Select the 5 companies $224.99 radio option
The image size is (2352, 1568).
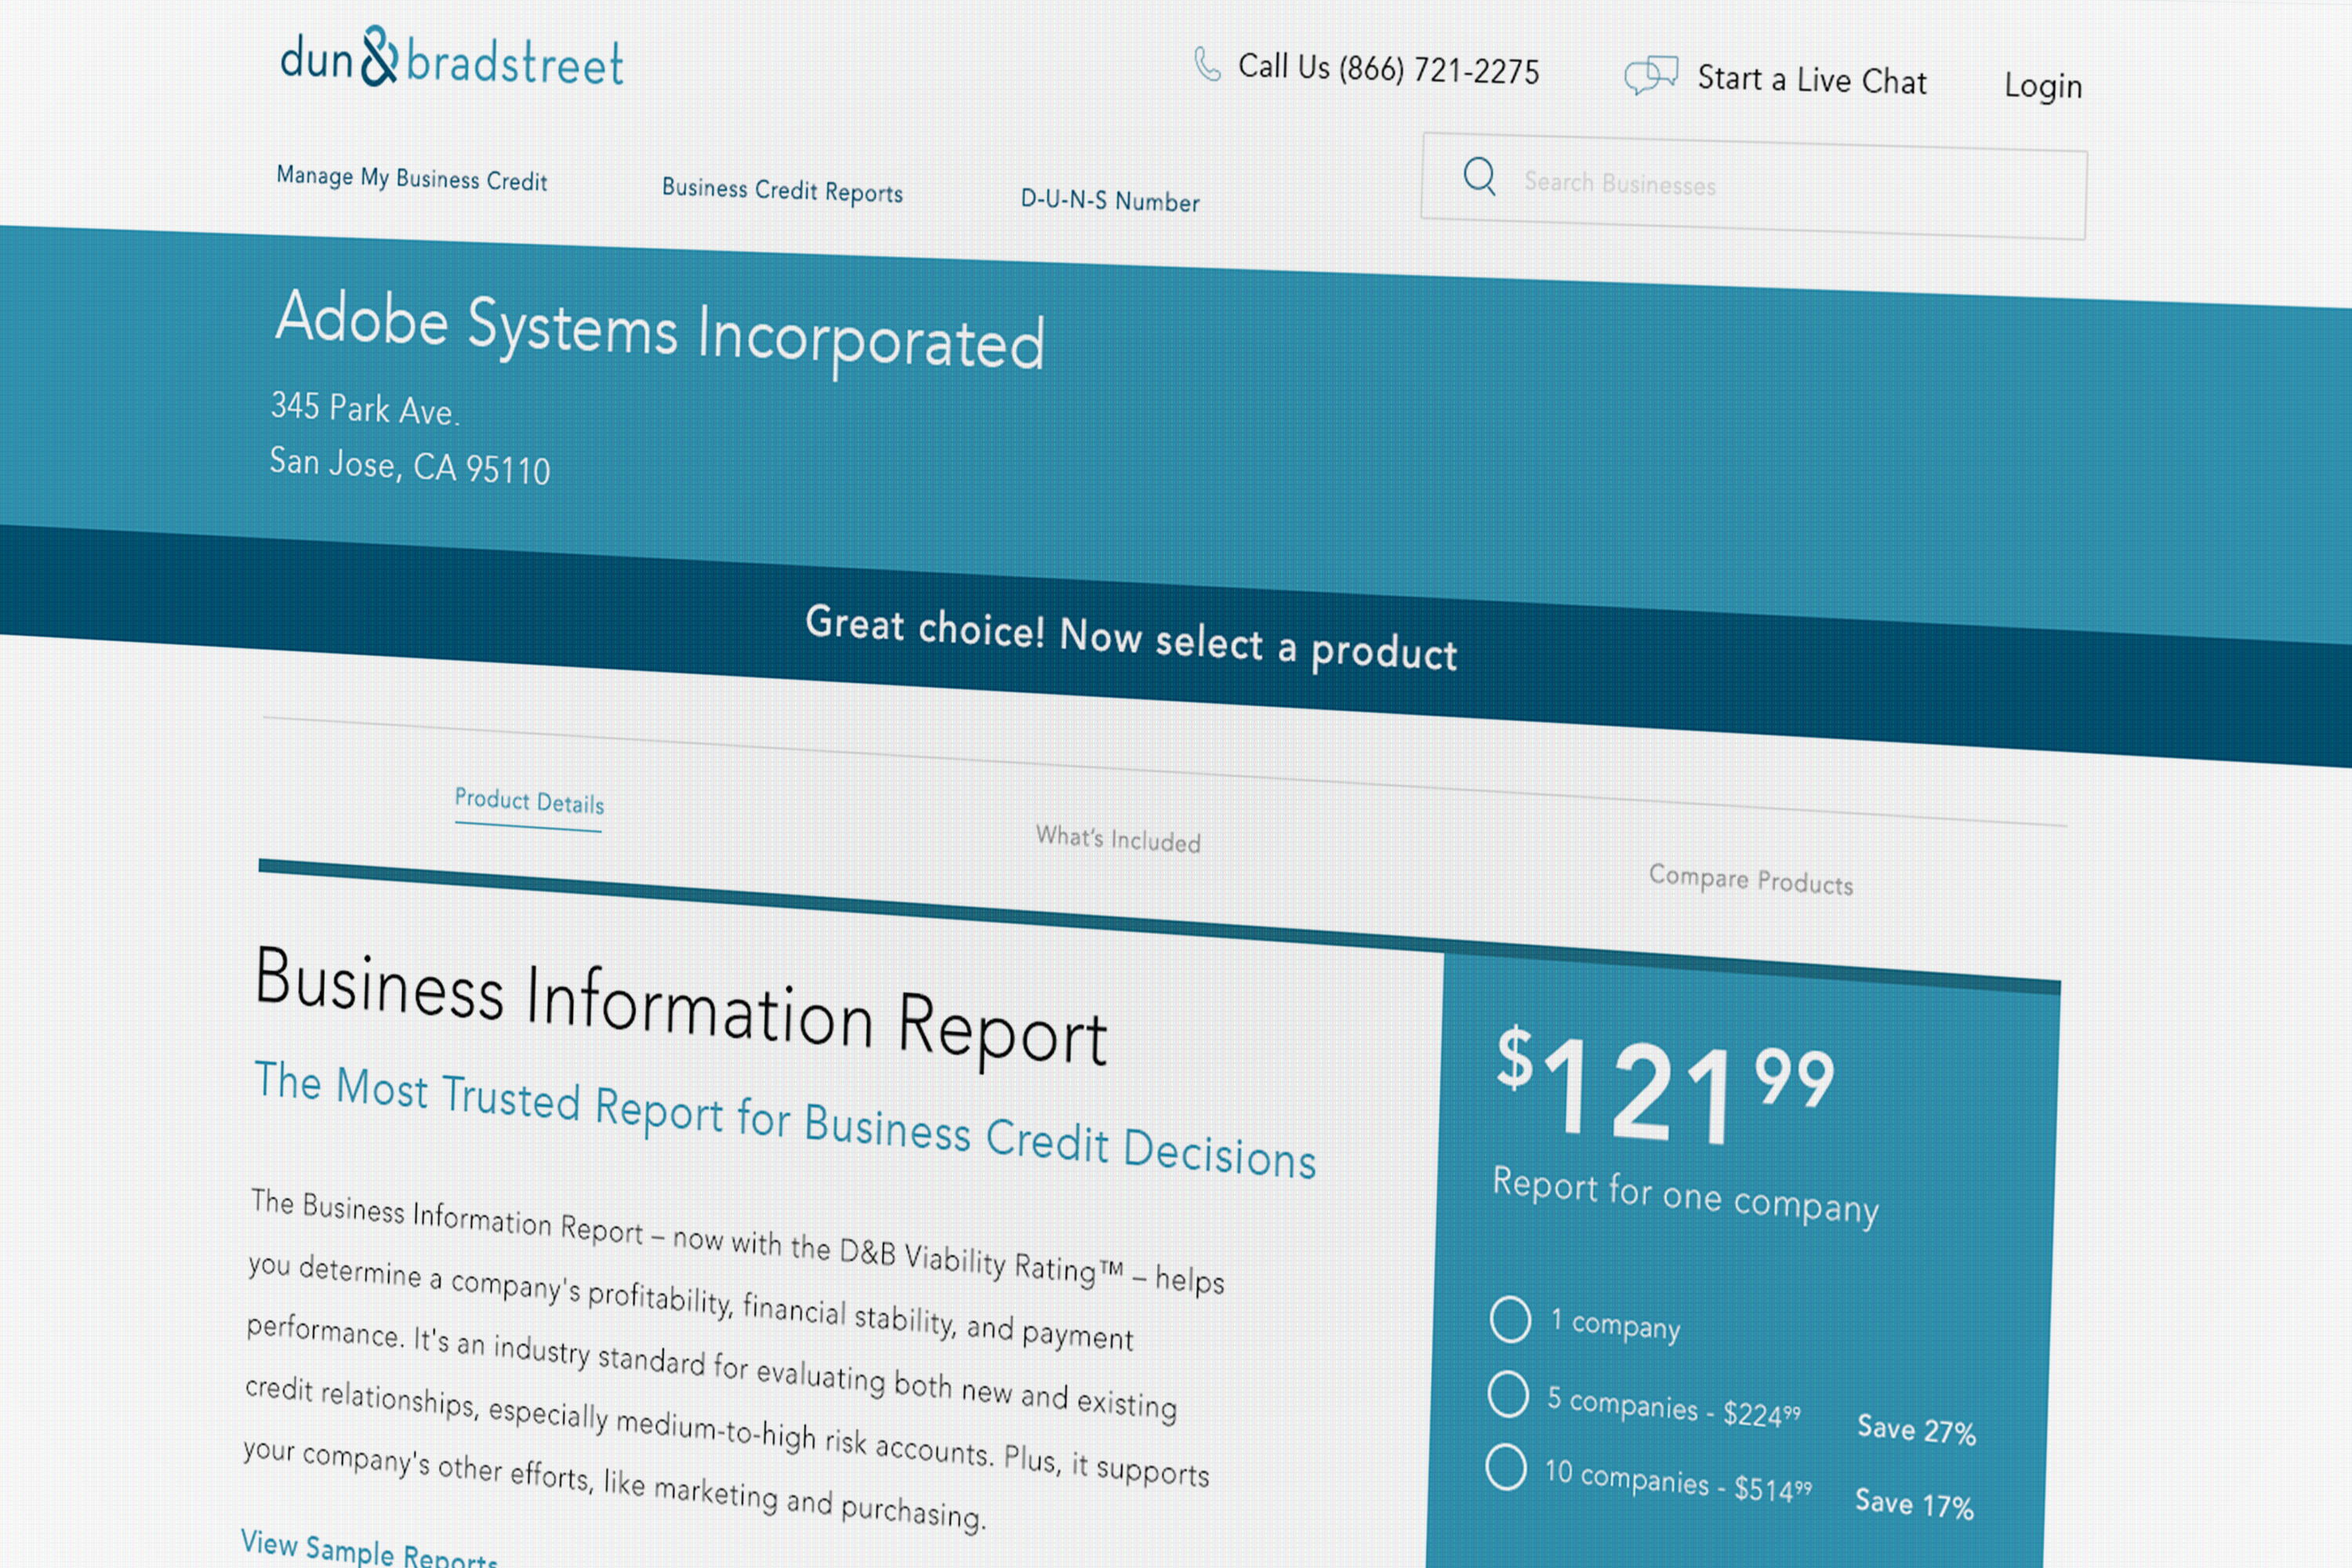tap(1508, 1394)
